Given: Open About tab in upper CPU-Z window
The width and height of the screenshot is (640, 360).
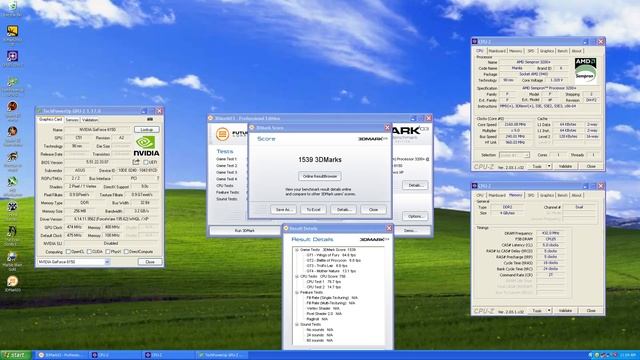Looking at the screenshot, I should [x=576, y=51].
